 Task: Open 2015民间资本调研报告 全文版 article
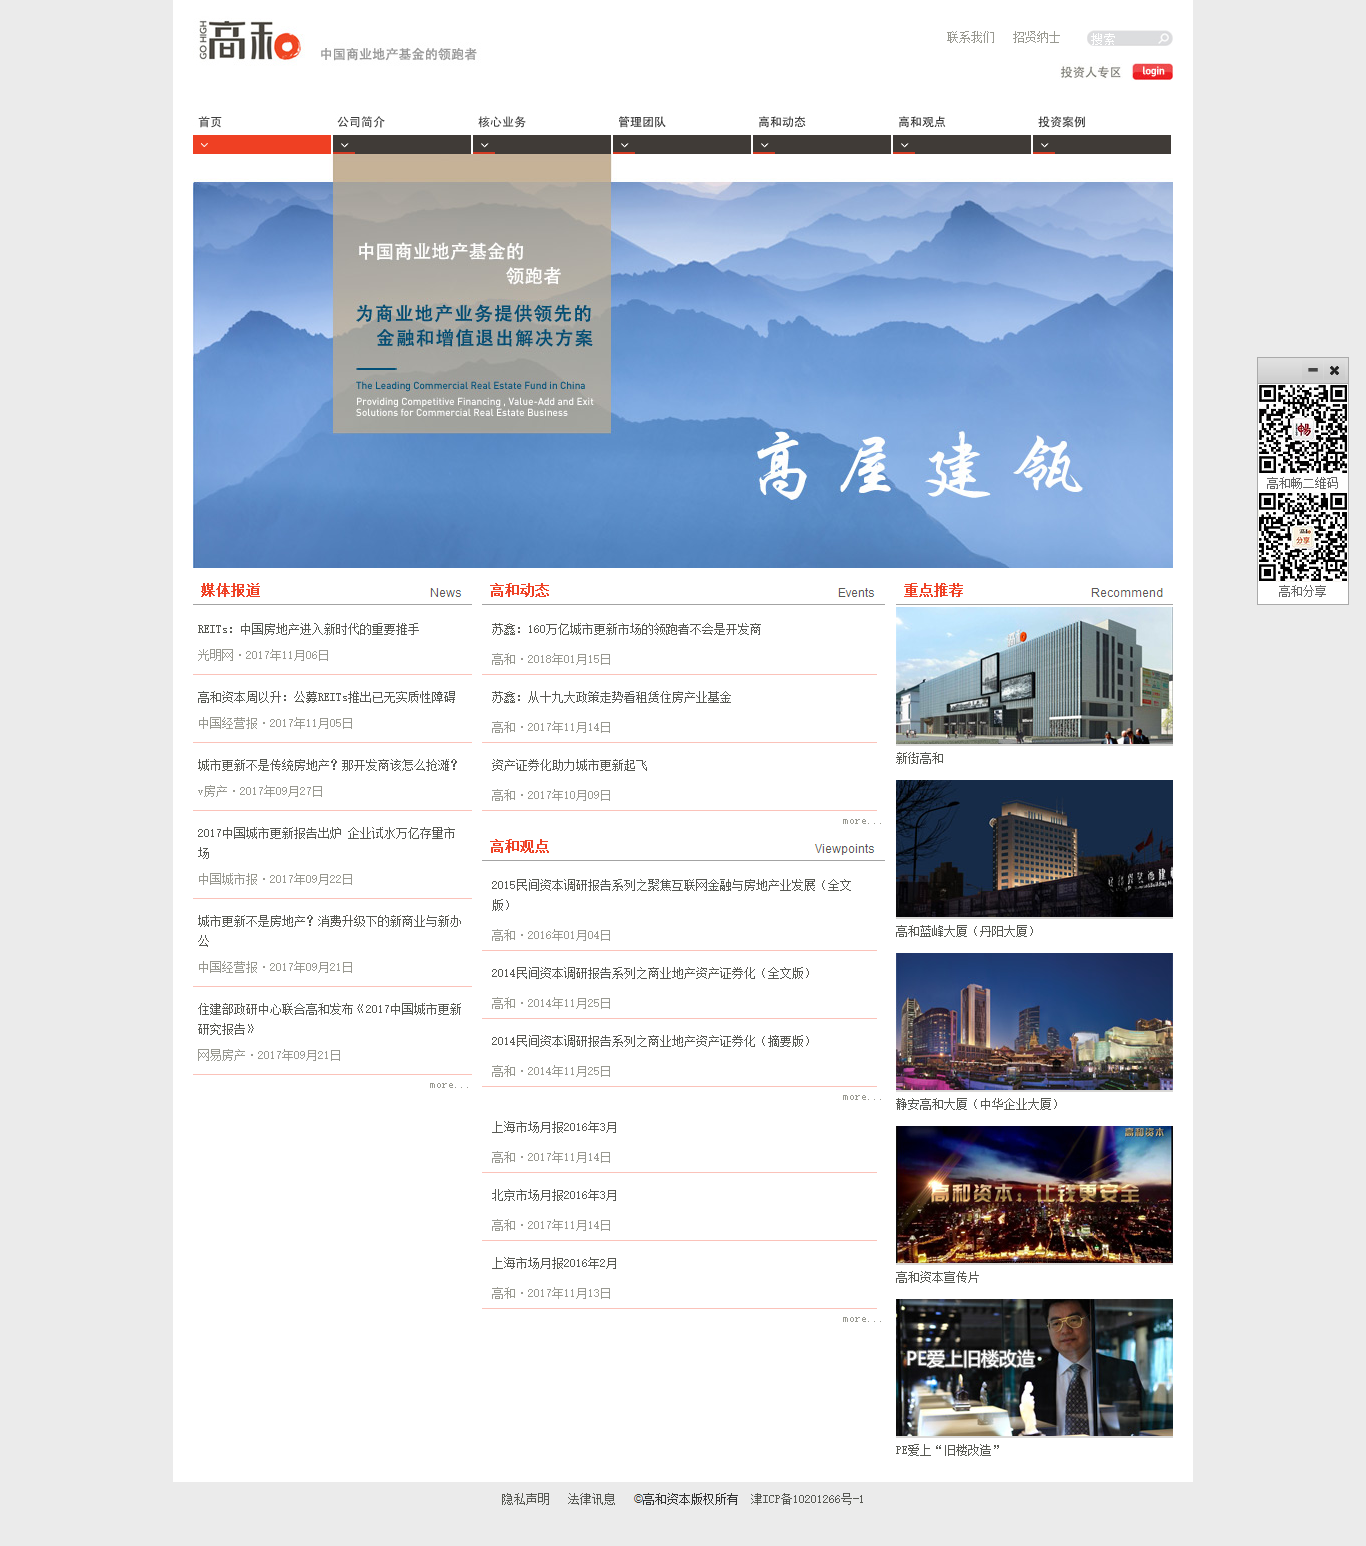pyautogui.click(x=671, y=895)
